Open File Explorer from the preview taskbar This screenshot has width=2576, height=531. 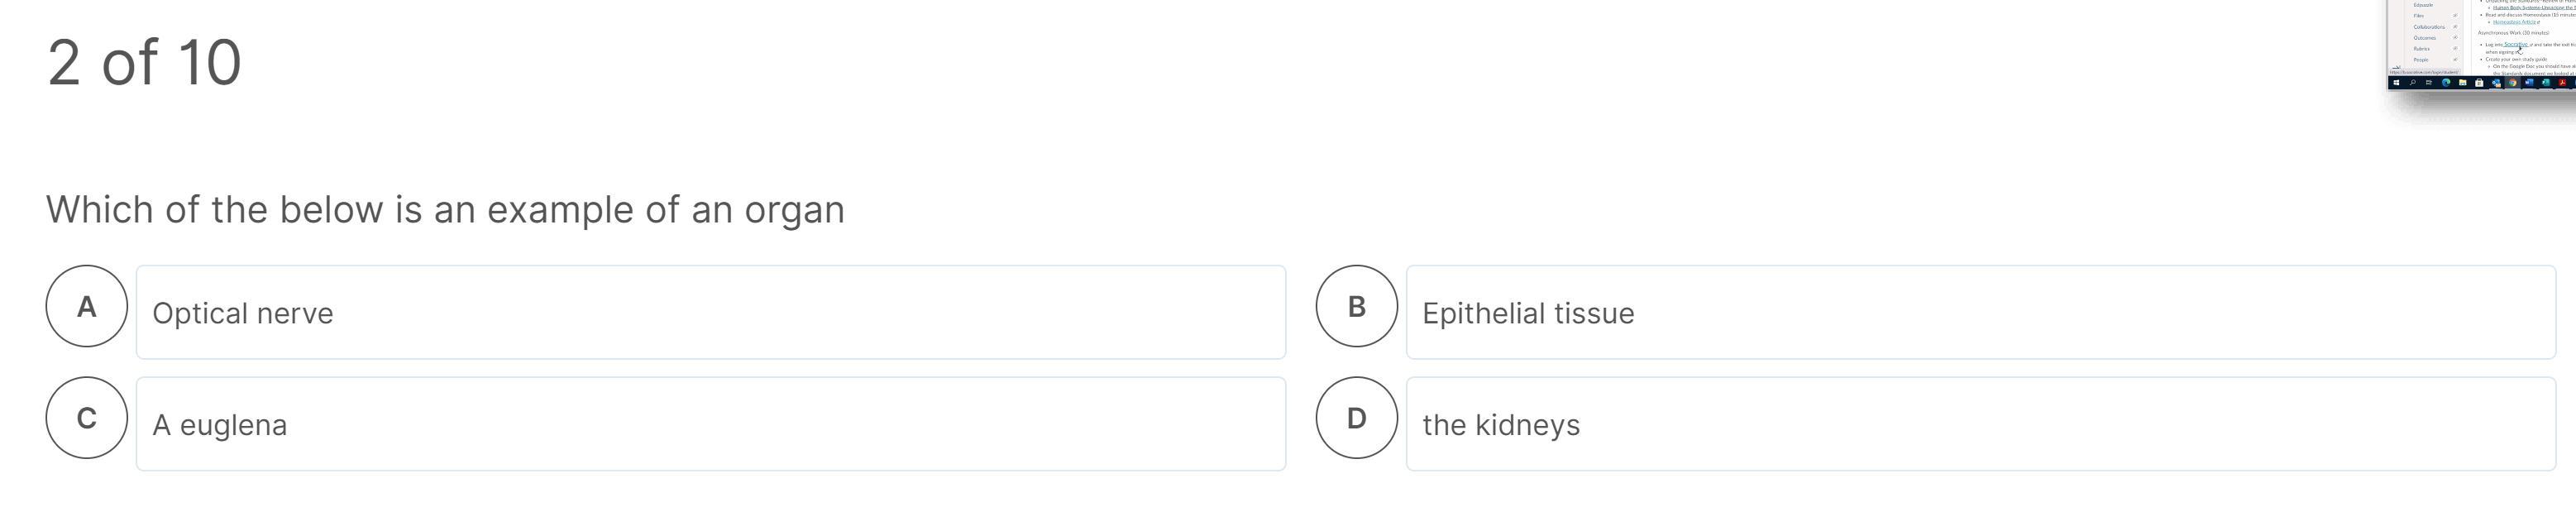click(x=2463, y=83)
